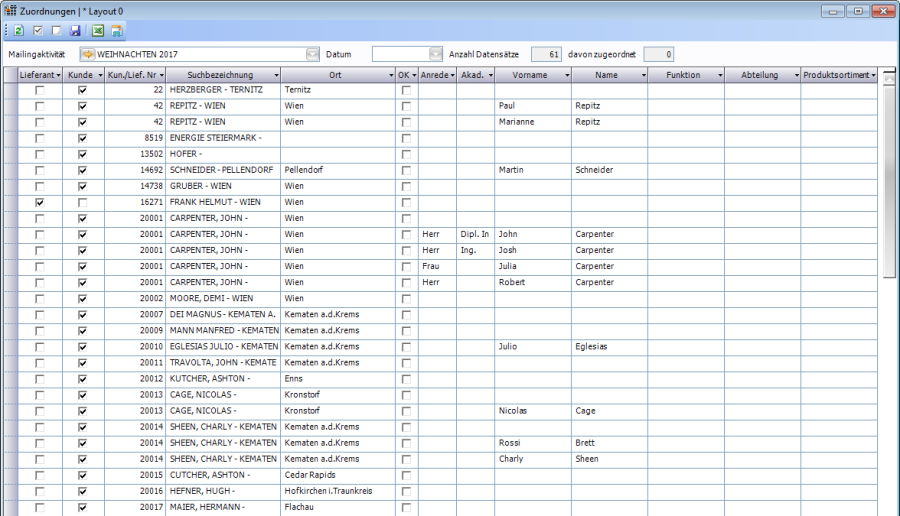The width and height of the screenshot is (900, 516).
Task: Click the layout icon right of Excel
Action: pyautogui.click(x=116, y=31)
